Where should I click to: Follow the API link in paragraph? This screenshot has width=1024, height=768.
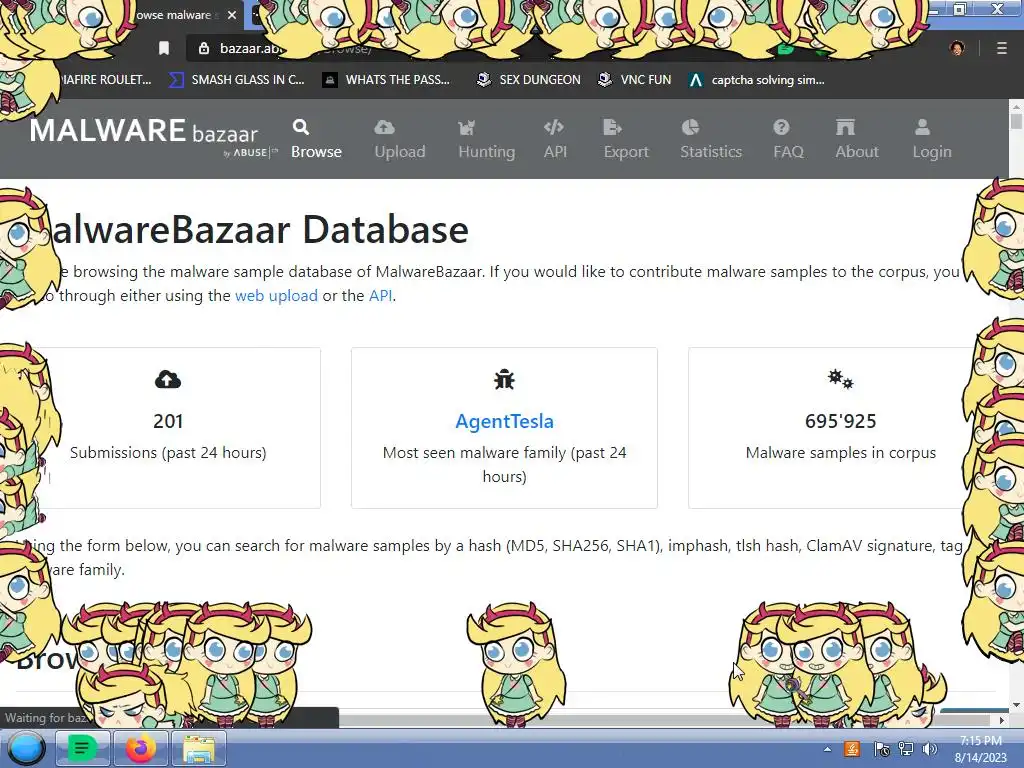click(380, 296)
